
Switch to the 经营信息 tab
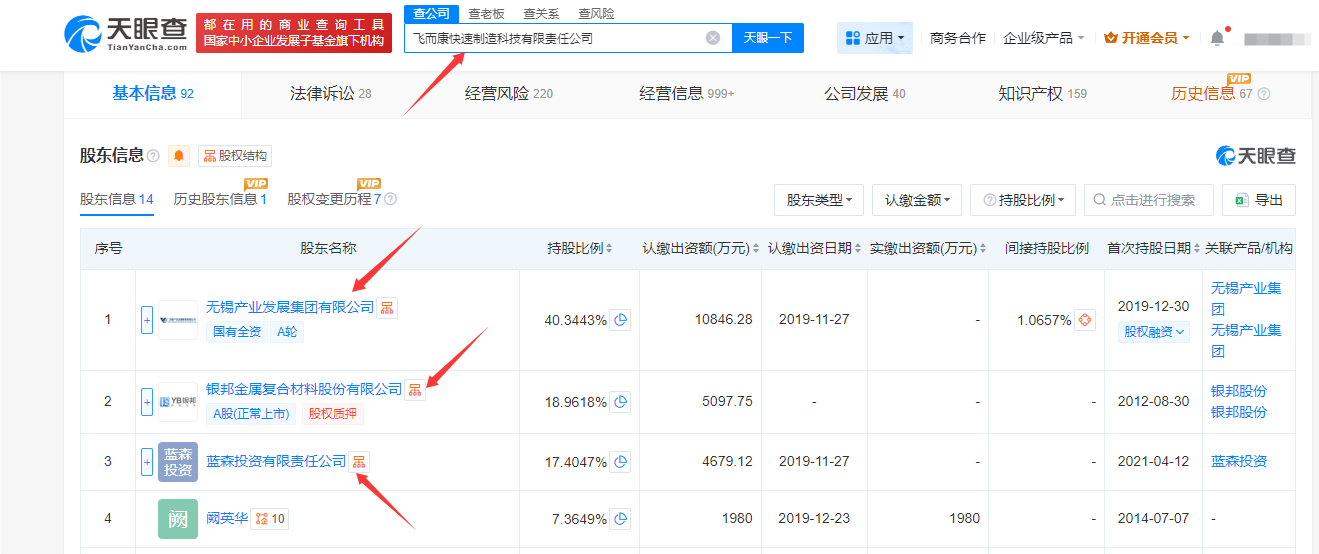click(x=687, y=94)
